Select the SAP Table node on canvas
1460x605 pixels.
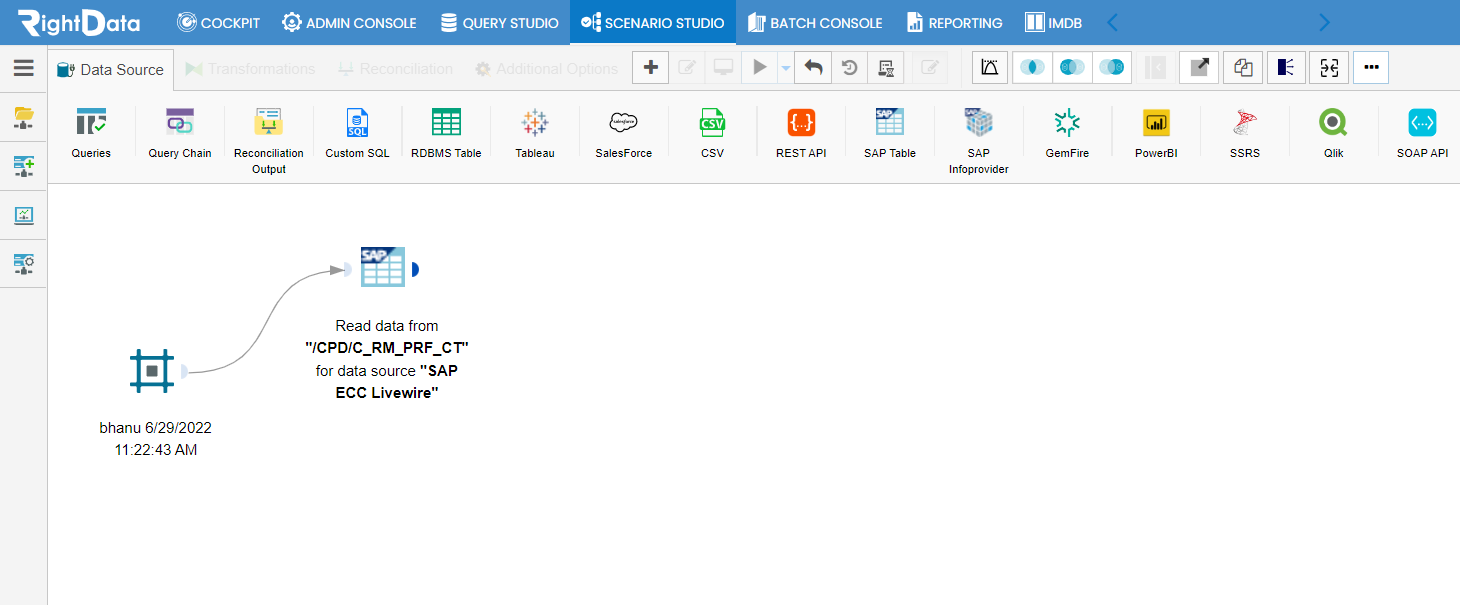pos(383,267)
